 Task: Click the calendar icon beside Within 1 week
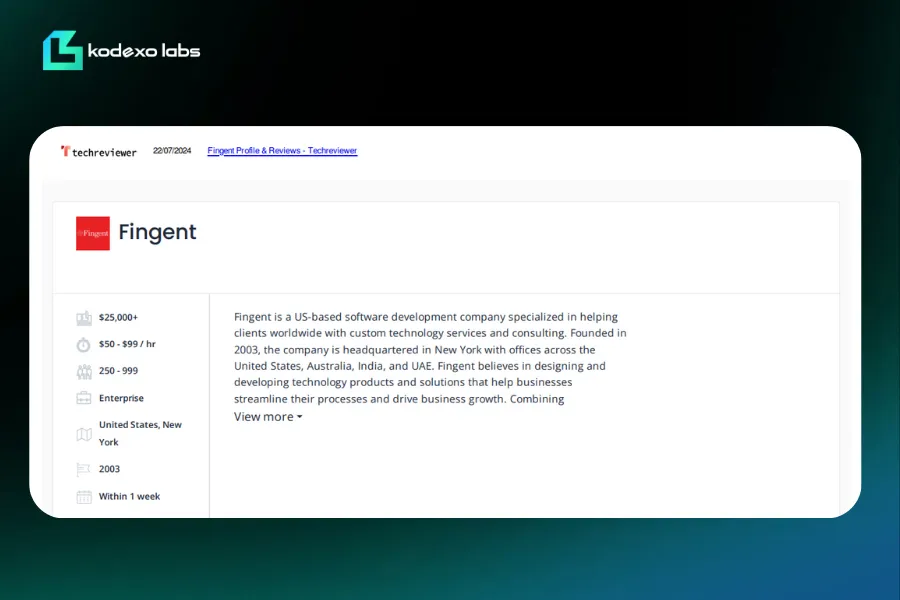[84, 497]
